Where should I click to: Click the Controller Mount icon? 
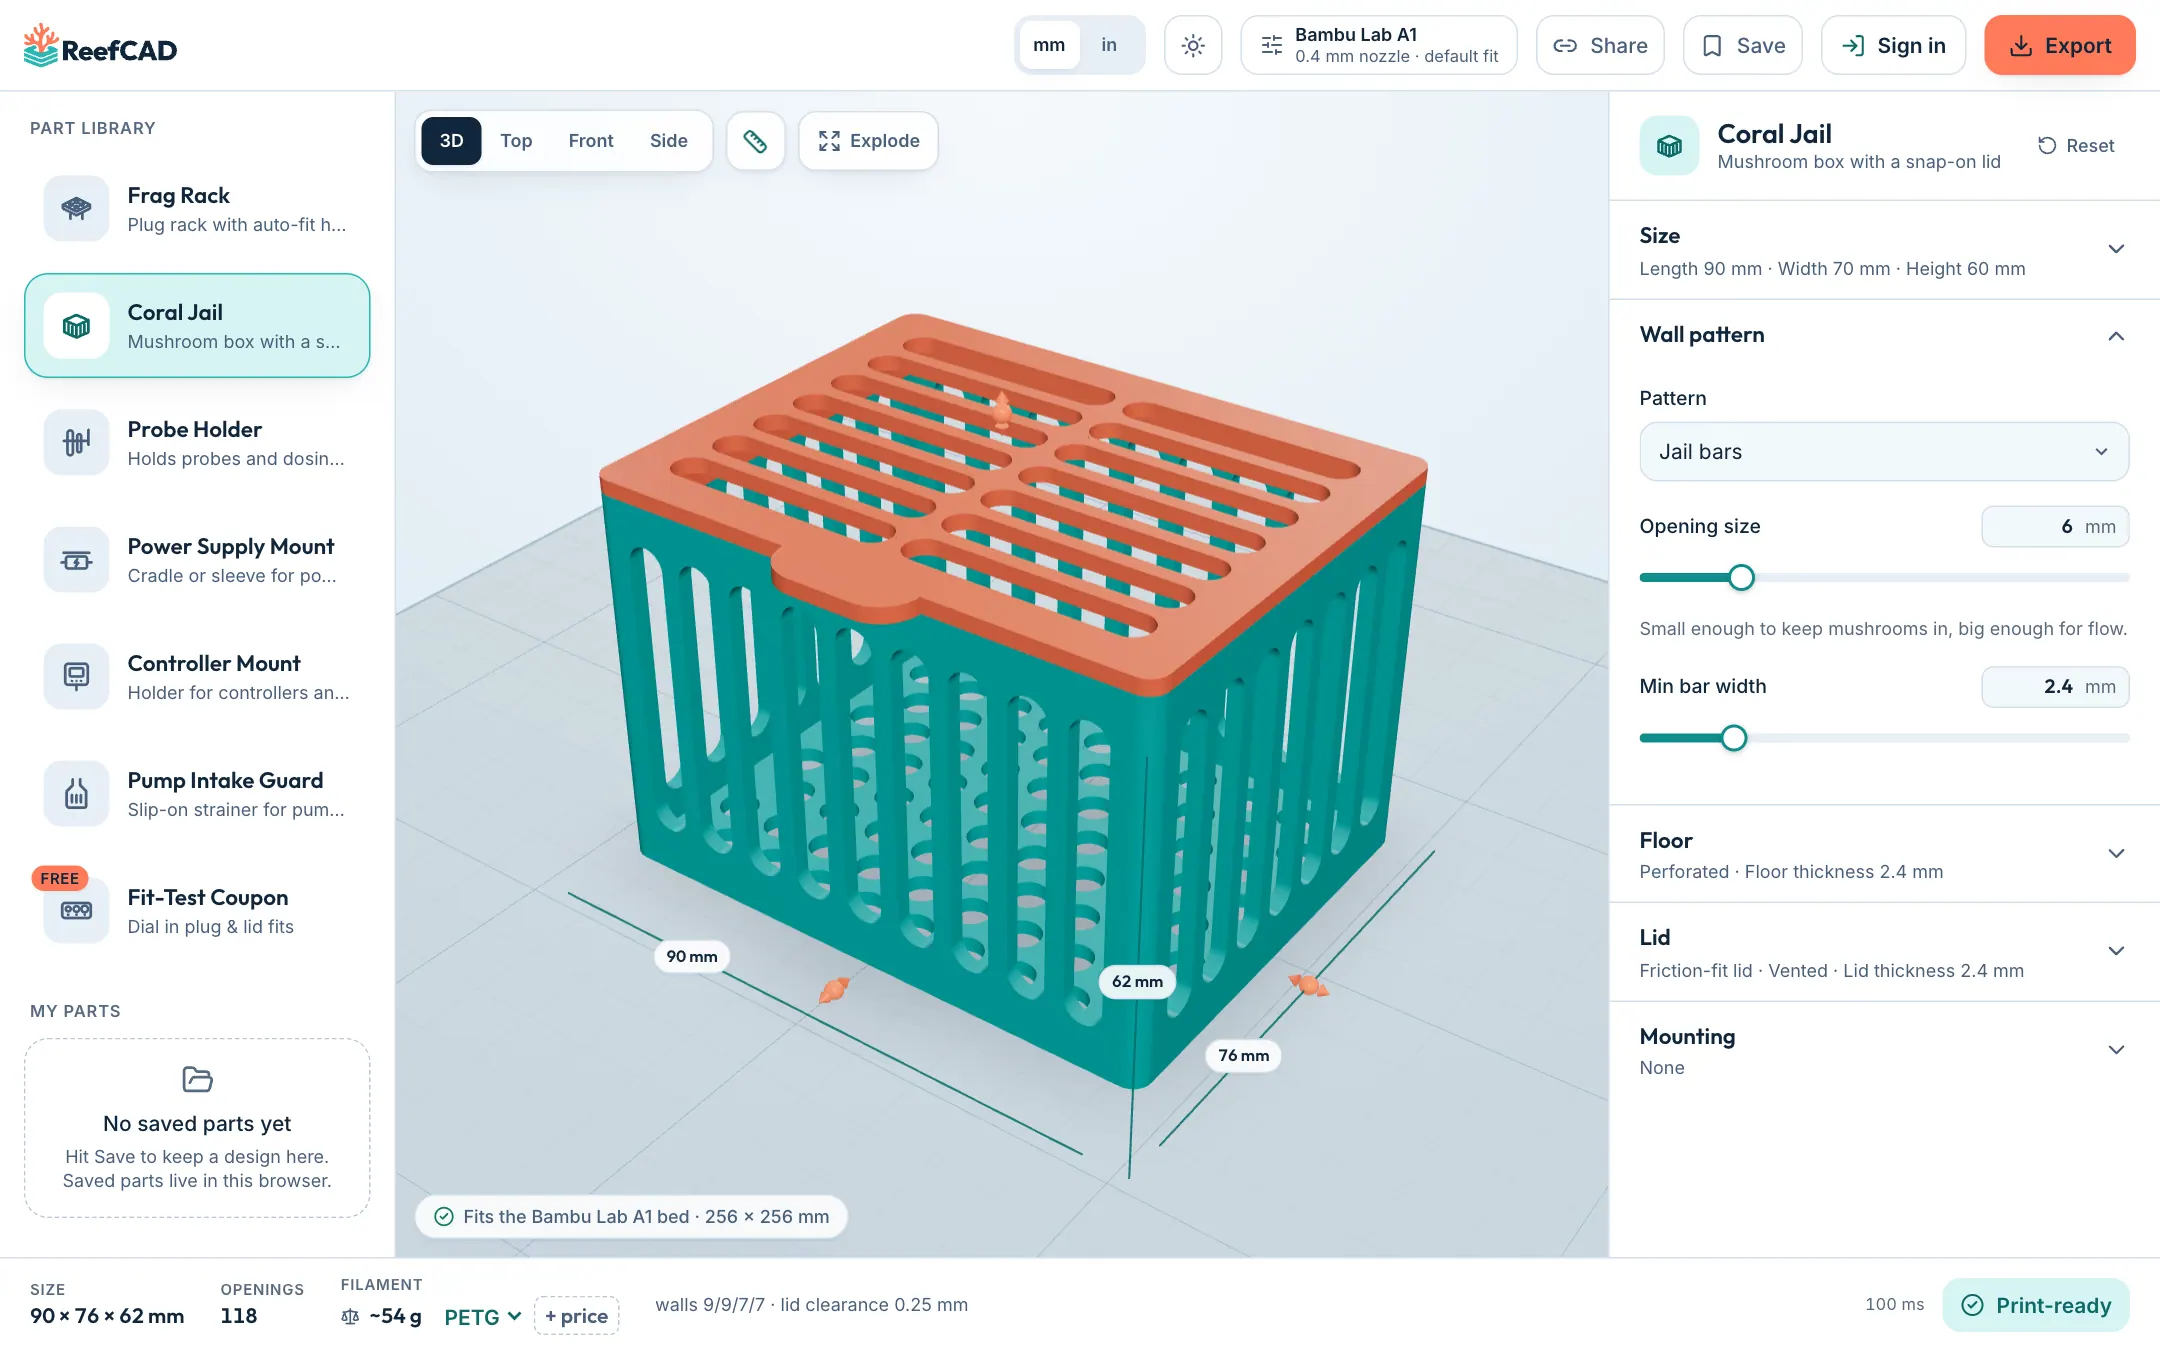click(76, 676)
